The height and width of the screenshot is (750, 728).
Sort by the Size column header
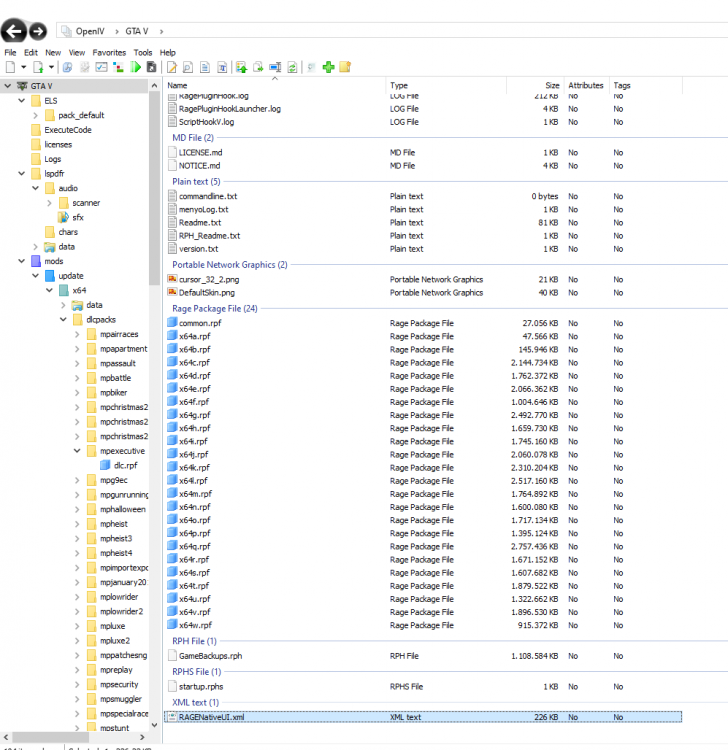535,86
